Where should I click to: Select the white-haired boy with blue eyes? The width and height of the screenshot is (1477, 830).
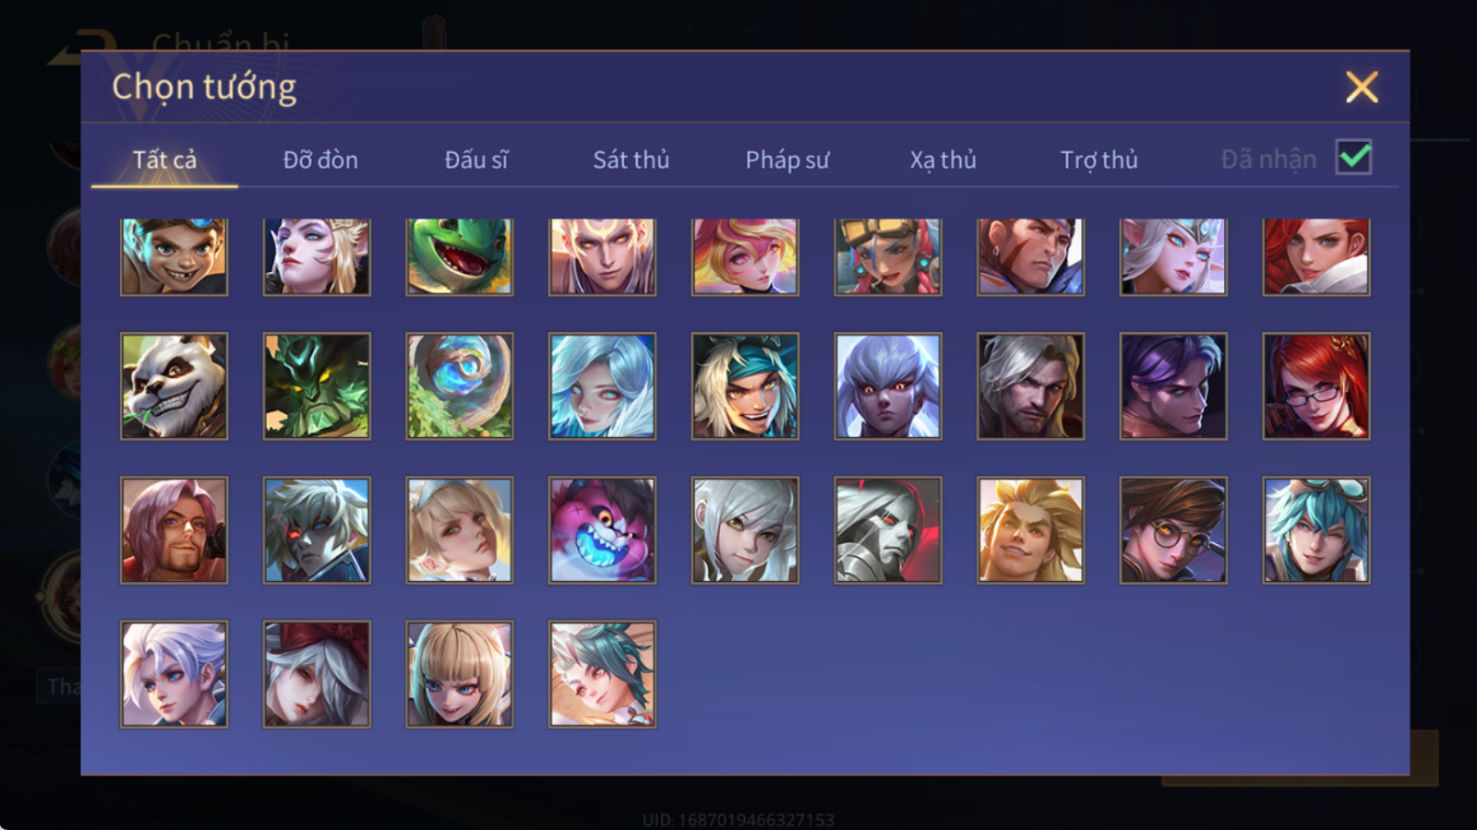[174, 674]
